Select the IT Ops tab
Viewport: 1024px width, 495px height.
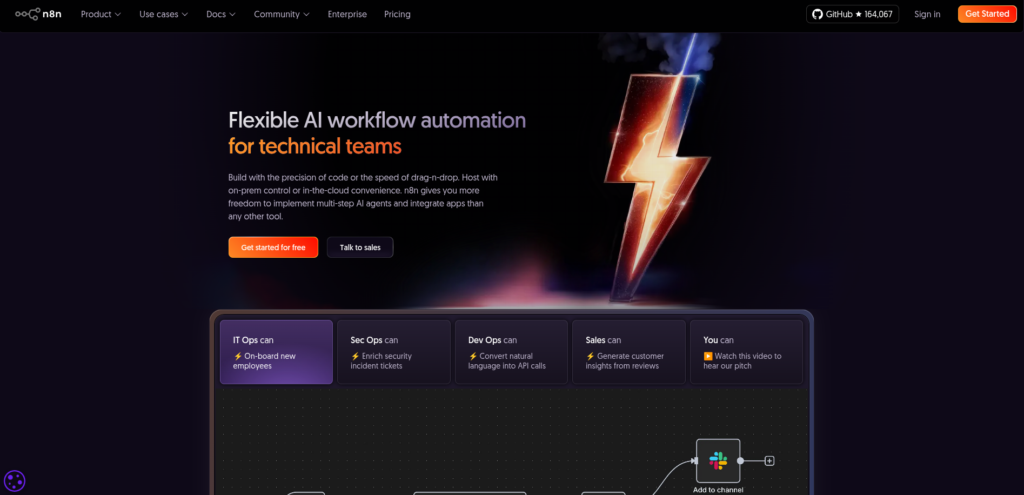pyautogui.click(x=276, y=352)
